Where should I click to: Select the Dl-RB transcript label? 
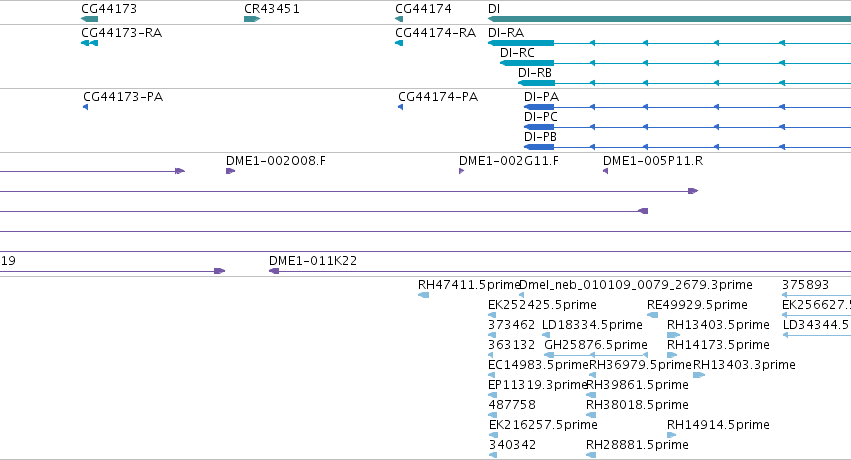(535, 73)
